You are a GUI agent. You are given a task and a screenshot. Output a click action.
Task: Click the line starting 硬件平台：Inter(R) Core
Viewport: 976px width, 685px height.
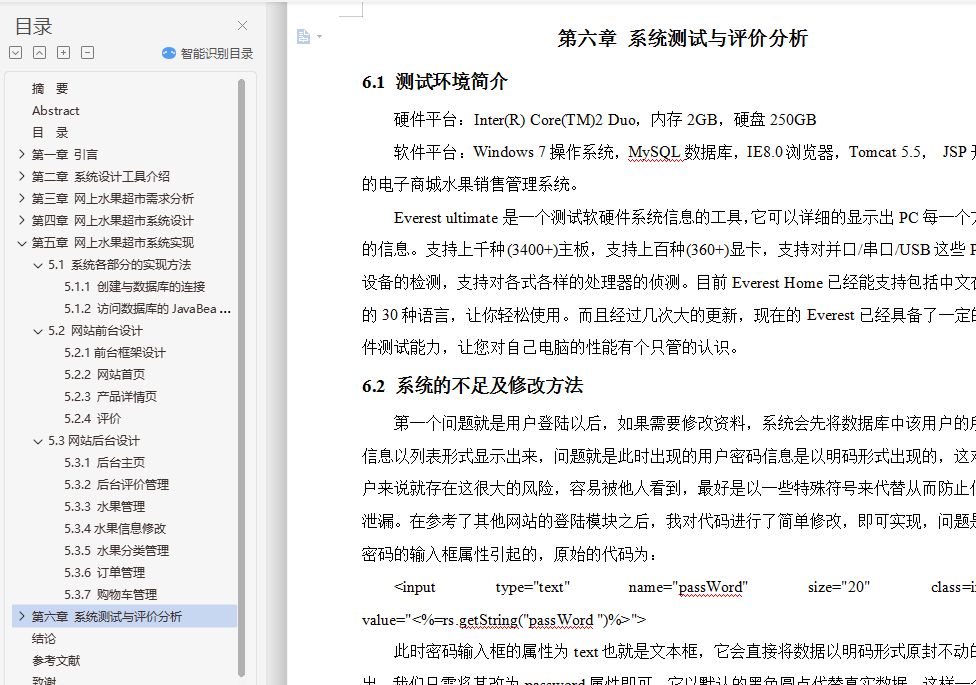click(605, 120)
